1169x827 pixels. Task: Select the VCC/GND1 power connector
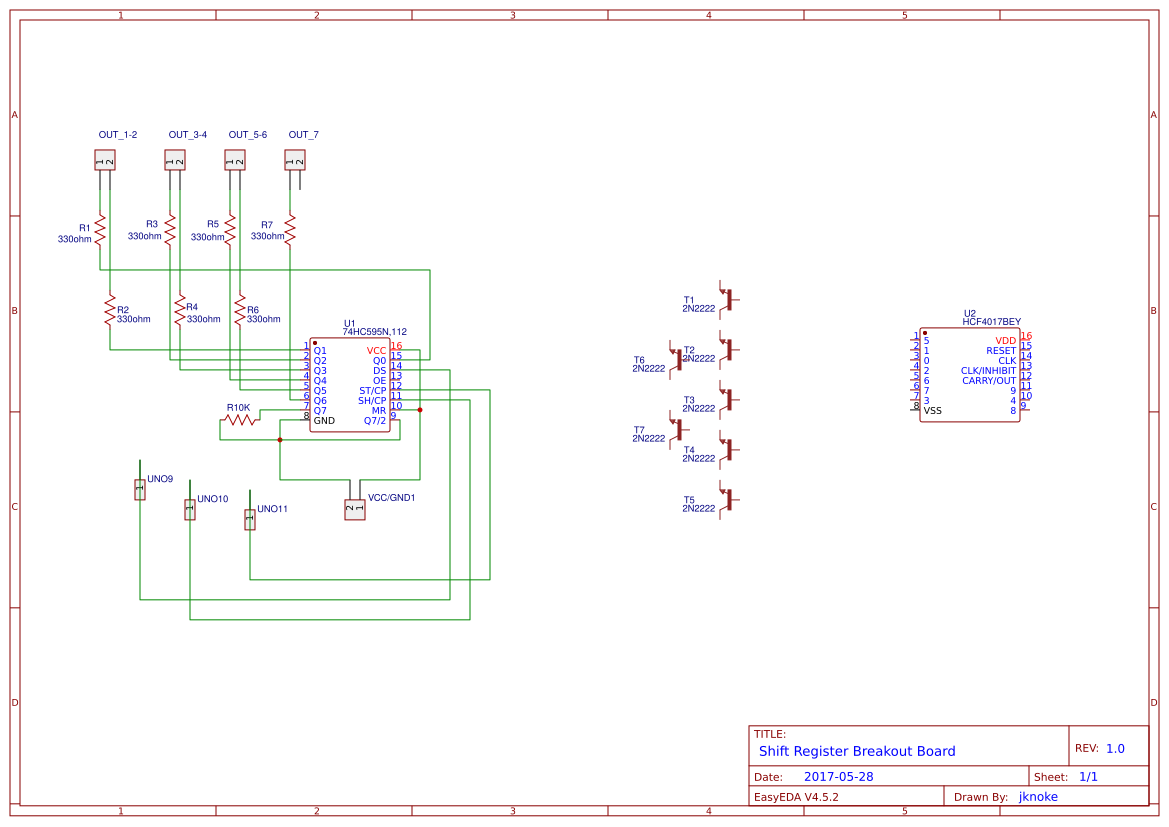coord(354,510)
